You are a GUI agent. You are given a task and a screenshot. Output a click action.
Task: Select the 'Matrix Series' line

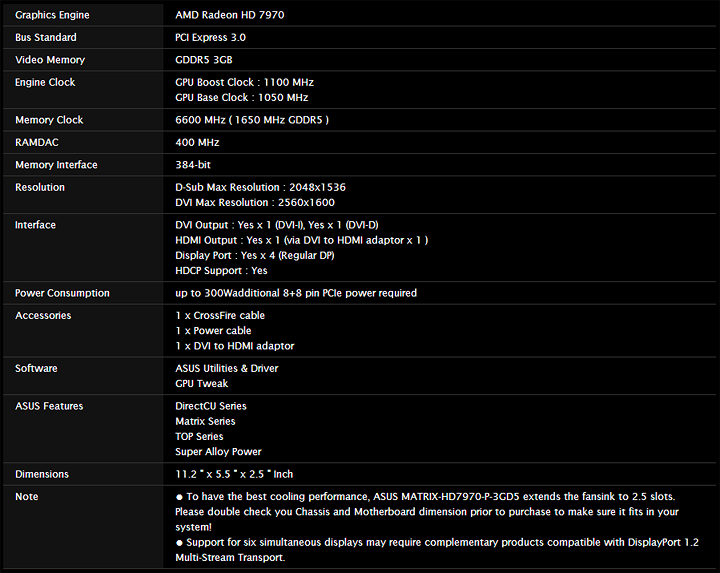(x=205, y=421)
